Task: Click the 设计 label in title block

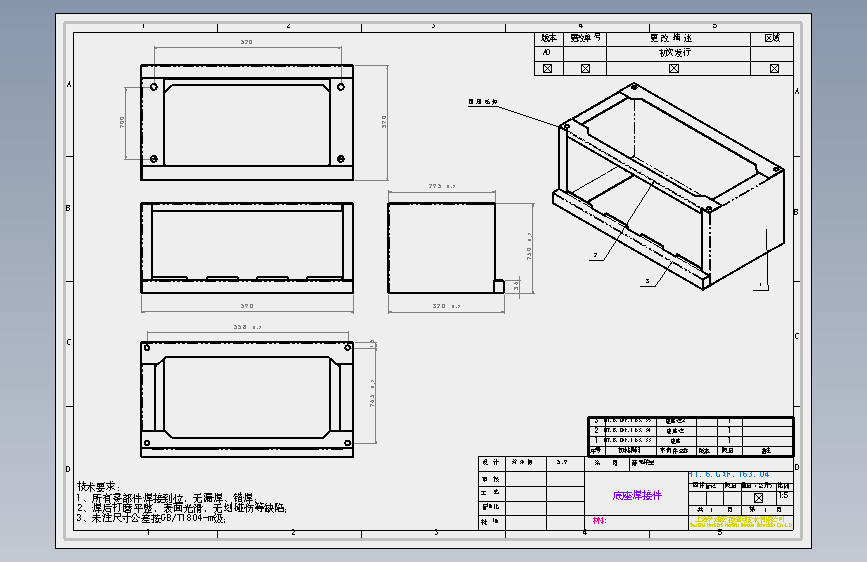Action: click(x=490, y=462)
